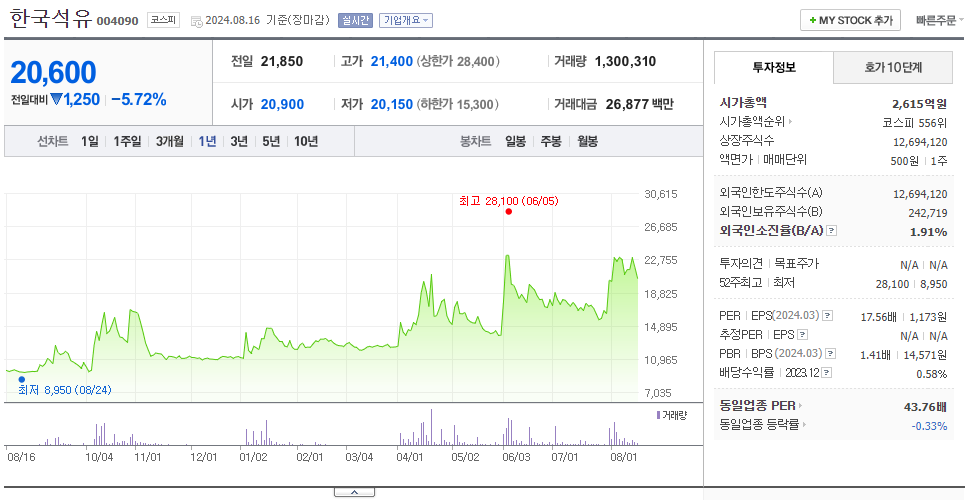Click the 저가 value 20,150
The width and height of the screenshot is (968, 500).
[391, 104]
